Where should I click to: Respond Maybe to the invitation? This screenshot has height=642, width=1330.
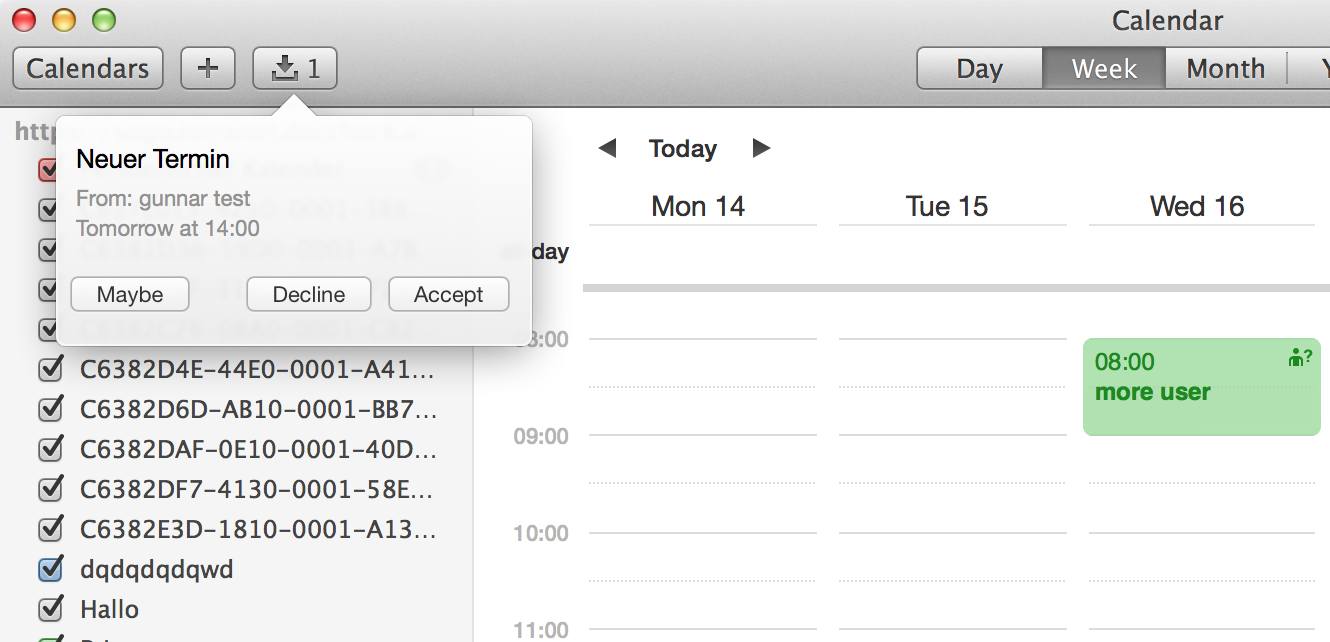pyautogui.click(x=130, y=295)
